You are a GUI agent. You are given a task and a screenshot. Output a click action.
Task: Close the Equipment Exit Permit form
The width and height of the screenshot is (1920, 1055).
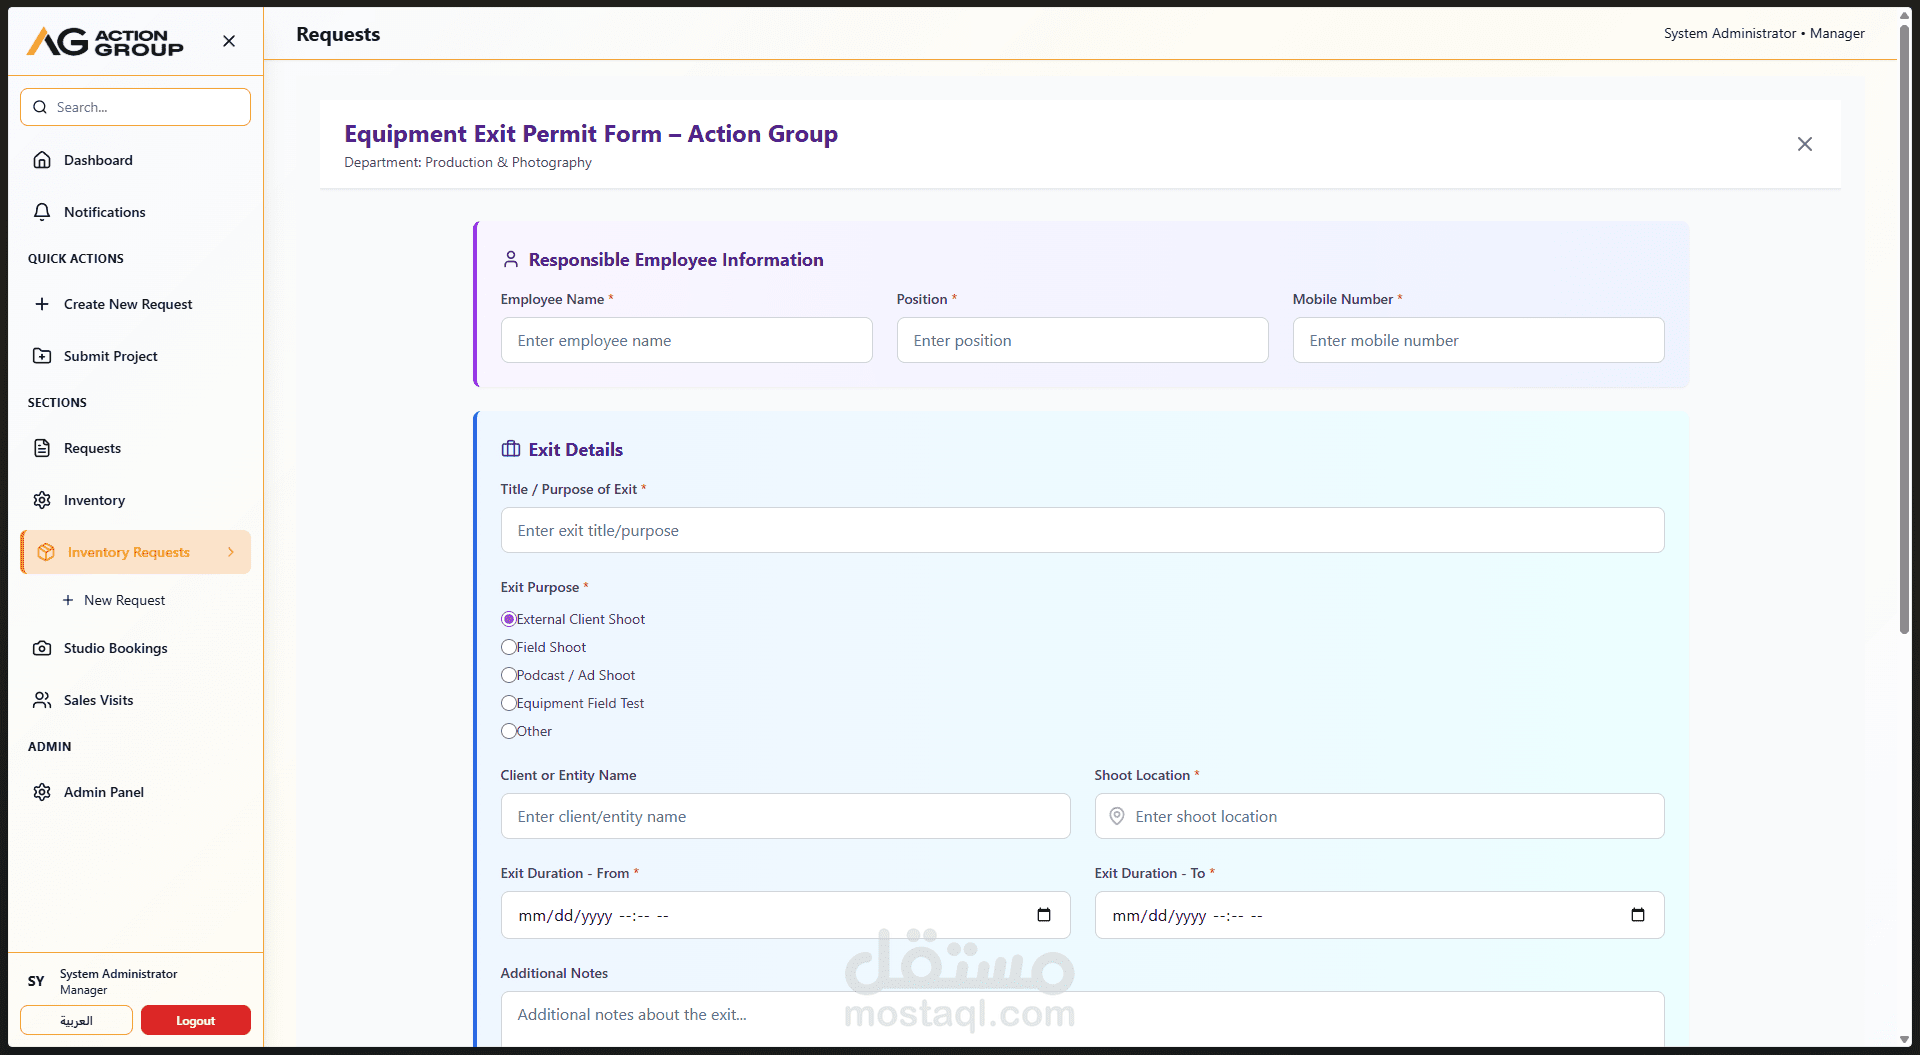point(1805,144)
